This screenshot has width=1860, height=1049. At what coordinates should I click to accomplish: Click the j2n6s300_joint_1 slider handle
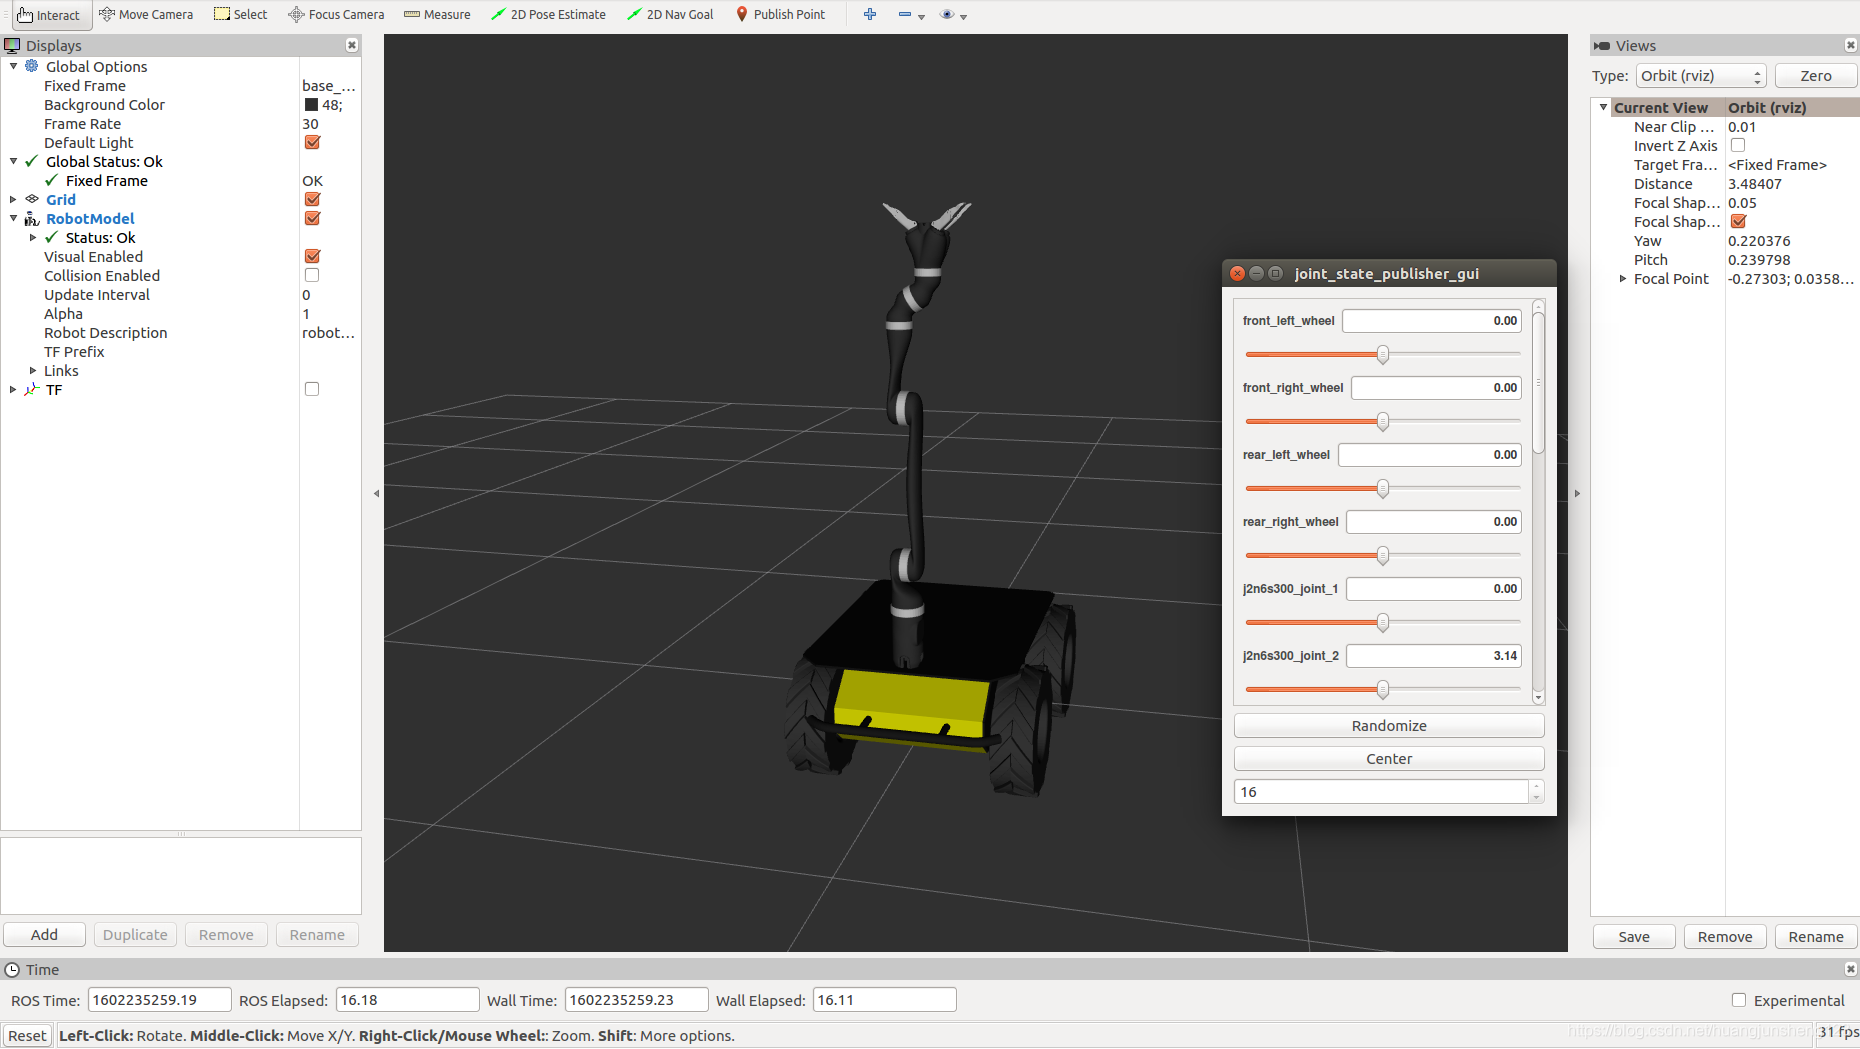coord(1383,622)
